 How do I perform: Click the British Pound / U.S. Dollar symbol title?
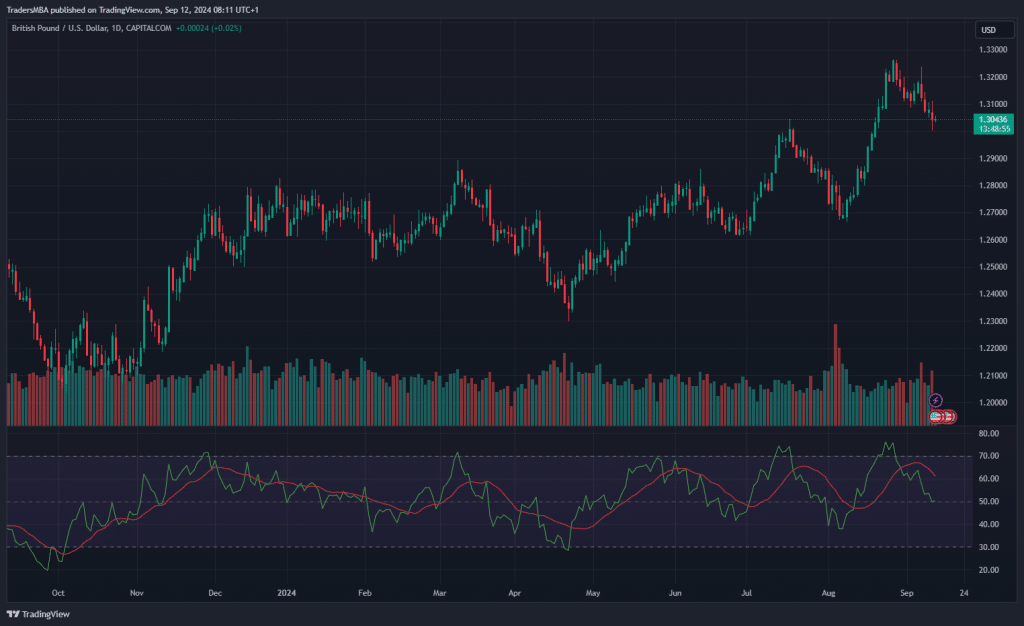point(57,28)
